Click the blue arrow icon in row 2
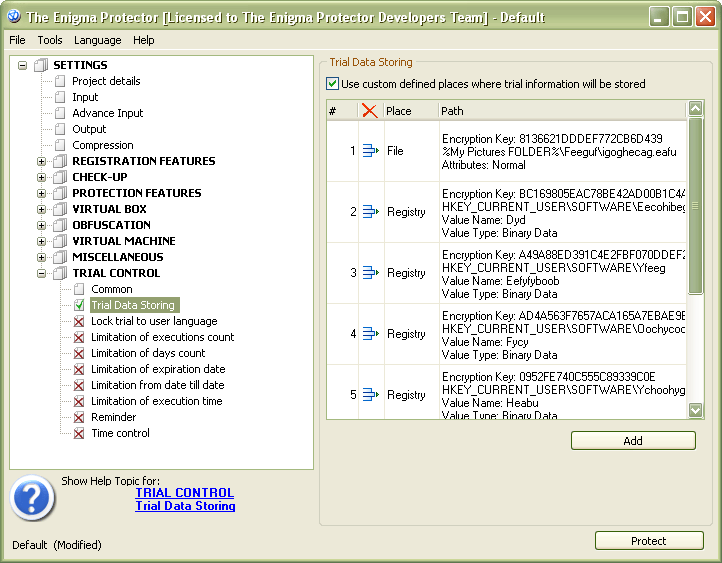The height and width of the screenshot is (563, 722). [x=371, y=212]
